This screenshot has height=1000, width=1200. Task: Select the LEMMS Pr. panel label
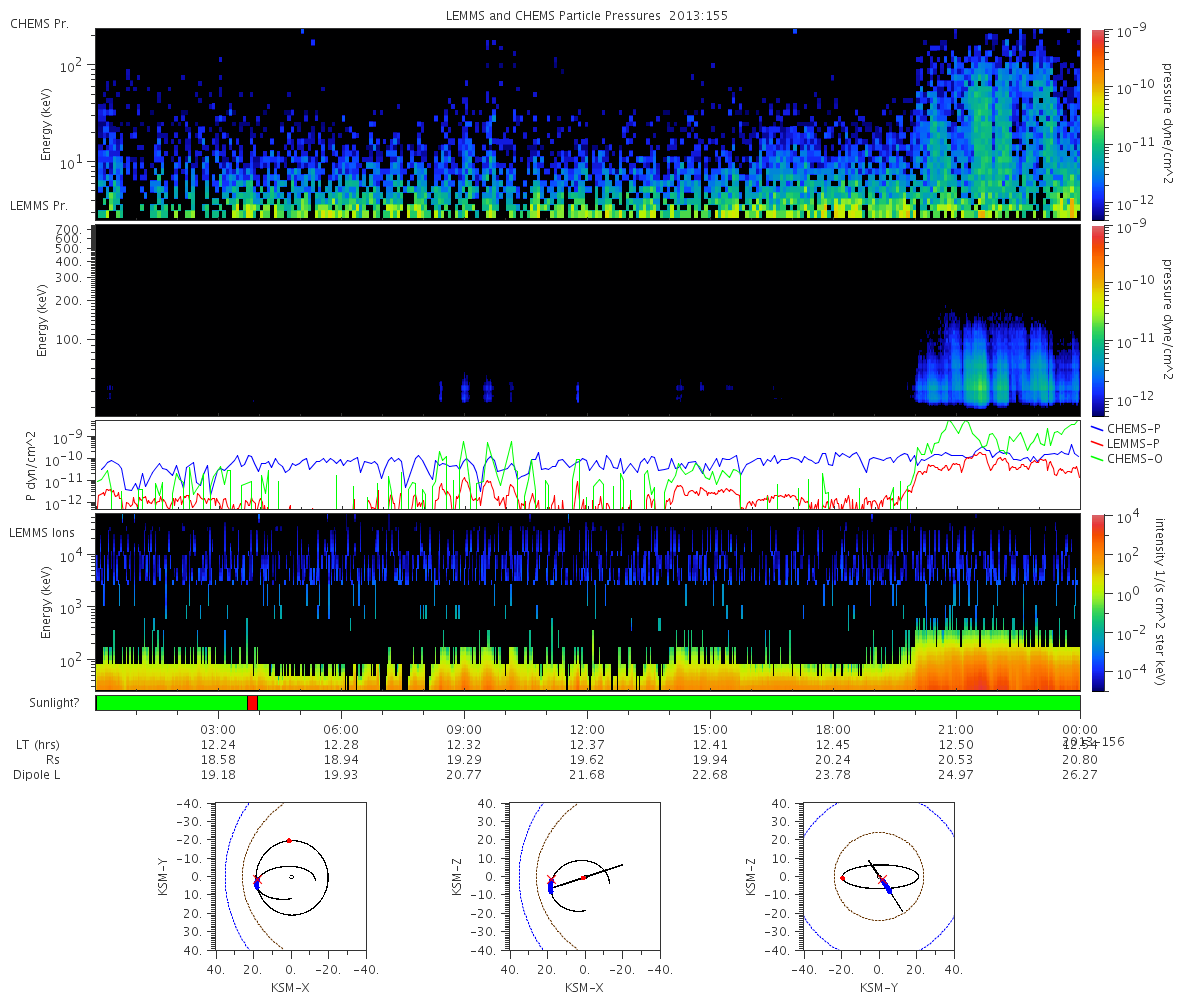[x=39, y=205]
